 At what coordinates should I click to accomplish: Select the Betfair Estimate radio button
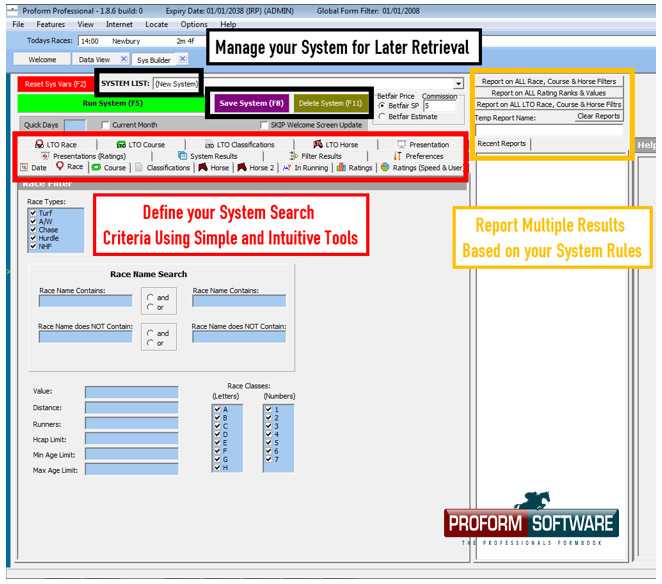382,117
